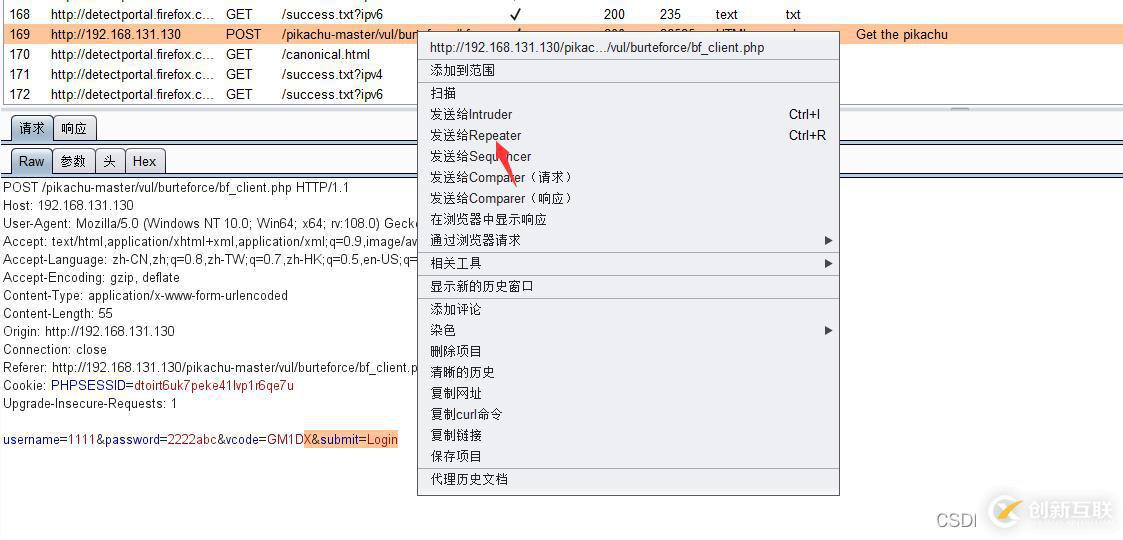The height and width of the screenshot is (540, 1123).
Task: Open the '参数' tab
Action: coord(73,161)
